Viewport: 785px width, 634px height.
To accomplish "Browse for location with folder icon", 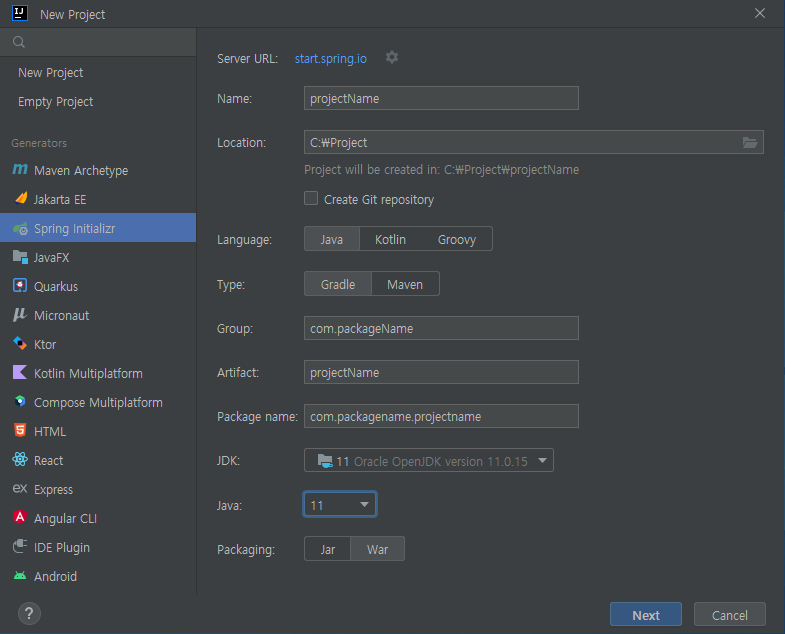I will pyautogui.click(x=749, y=143).
